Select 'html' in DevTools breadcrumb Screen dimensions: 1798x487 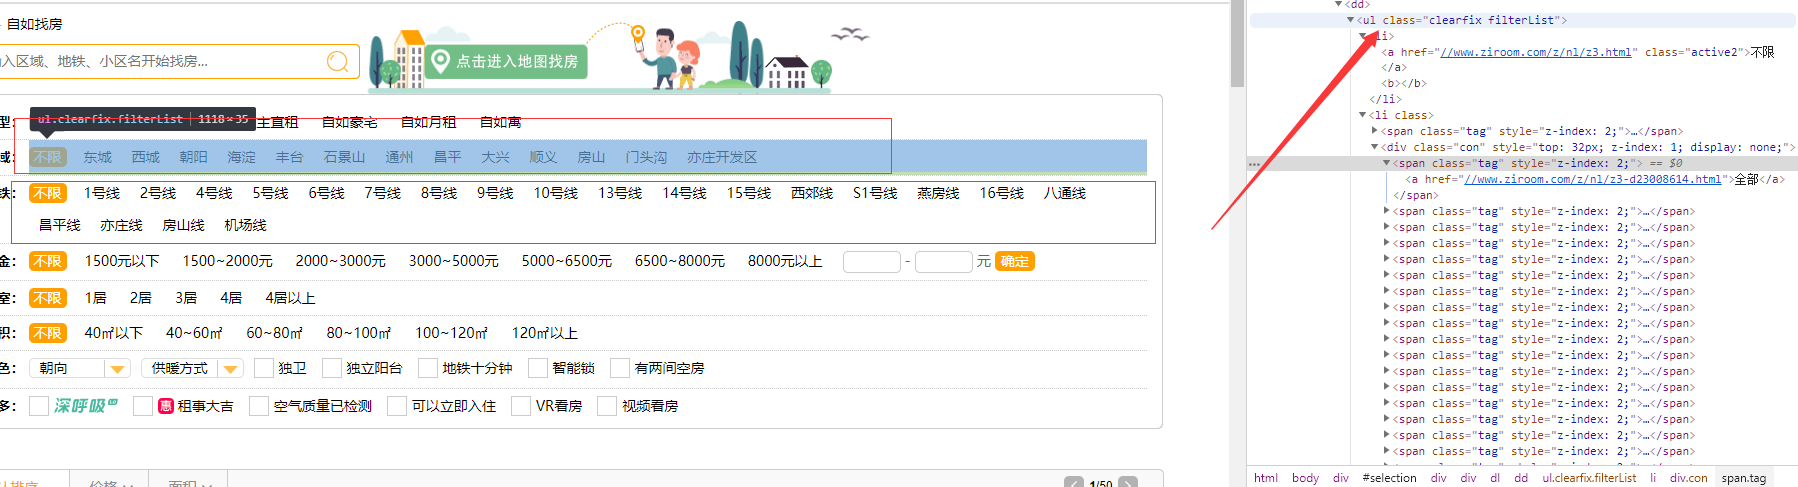(x=1266, y=478)
